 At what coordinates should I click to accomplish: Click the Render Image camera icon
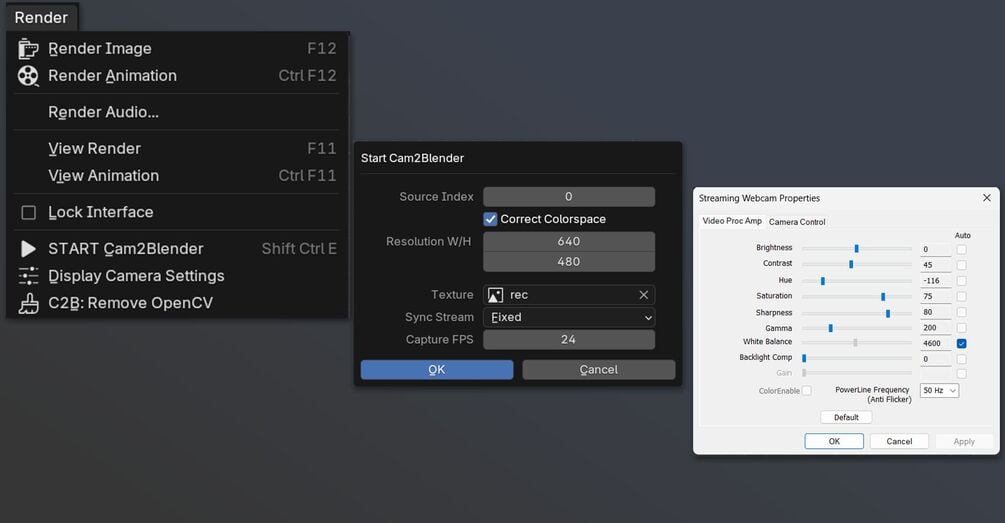pos(28,49)
